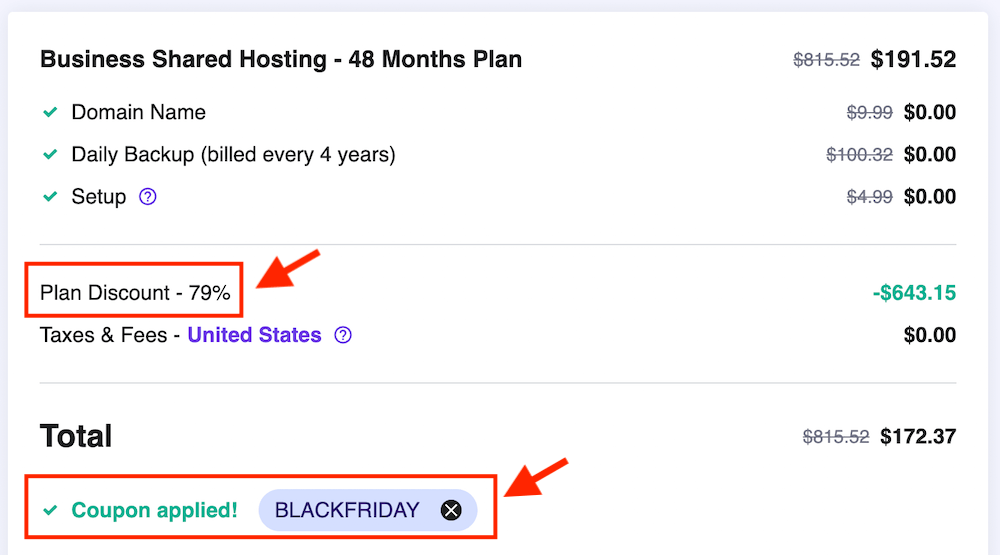Open the United States country link
Image resolution: width=1000 pixels, height=555 pixels.
click(x=254, y=335)
